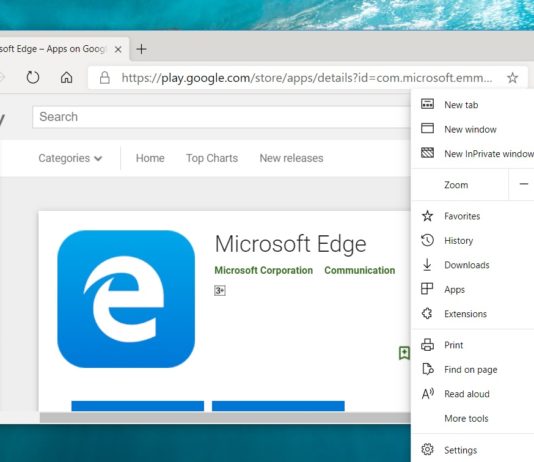Click the 3+ content rating badge

coord(220,290)
